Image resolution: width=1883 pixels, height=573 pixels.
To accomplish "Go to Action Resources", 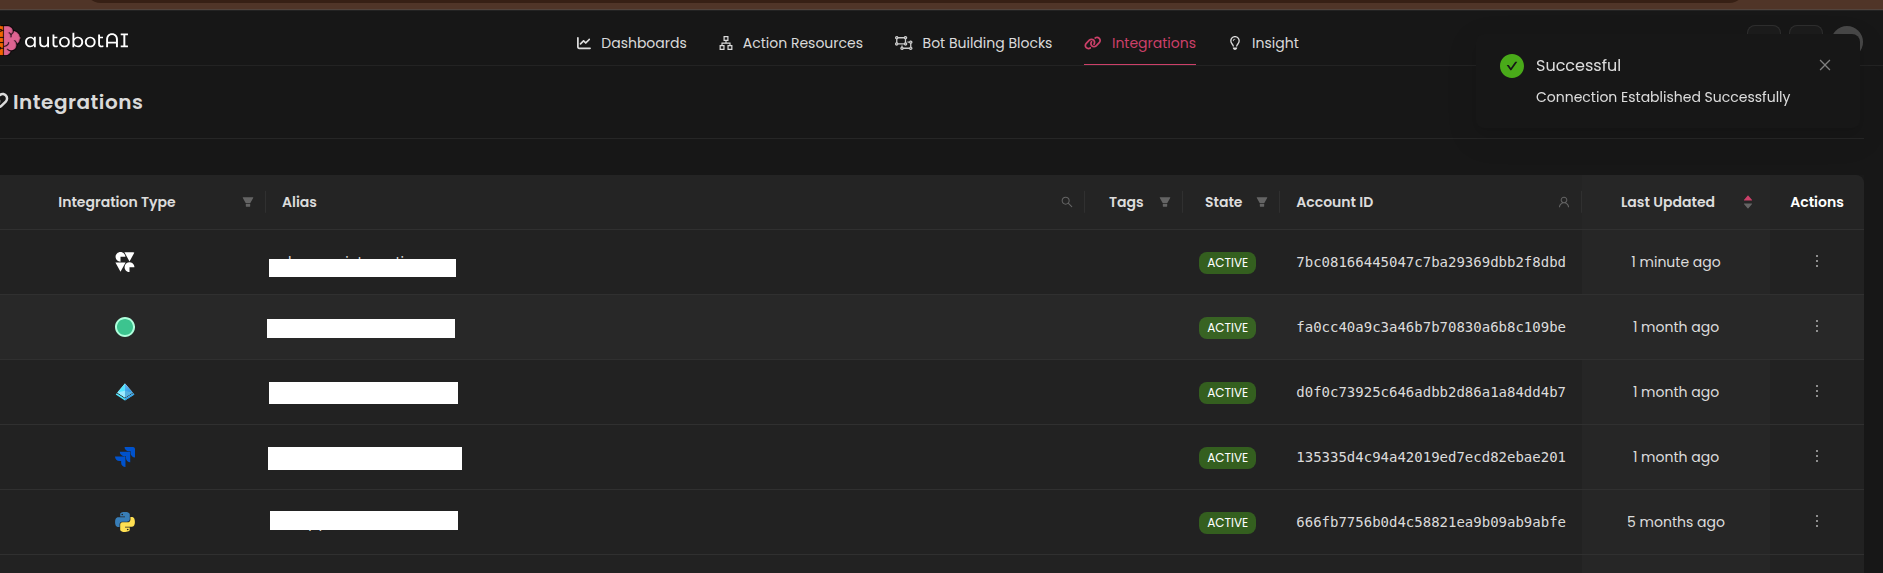I will pyautogui.click(x=790, y=43).
